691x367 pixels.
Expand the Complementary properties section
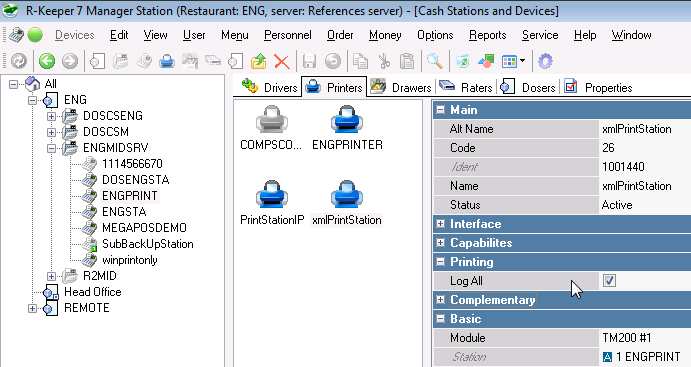(x=440, y=300)
